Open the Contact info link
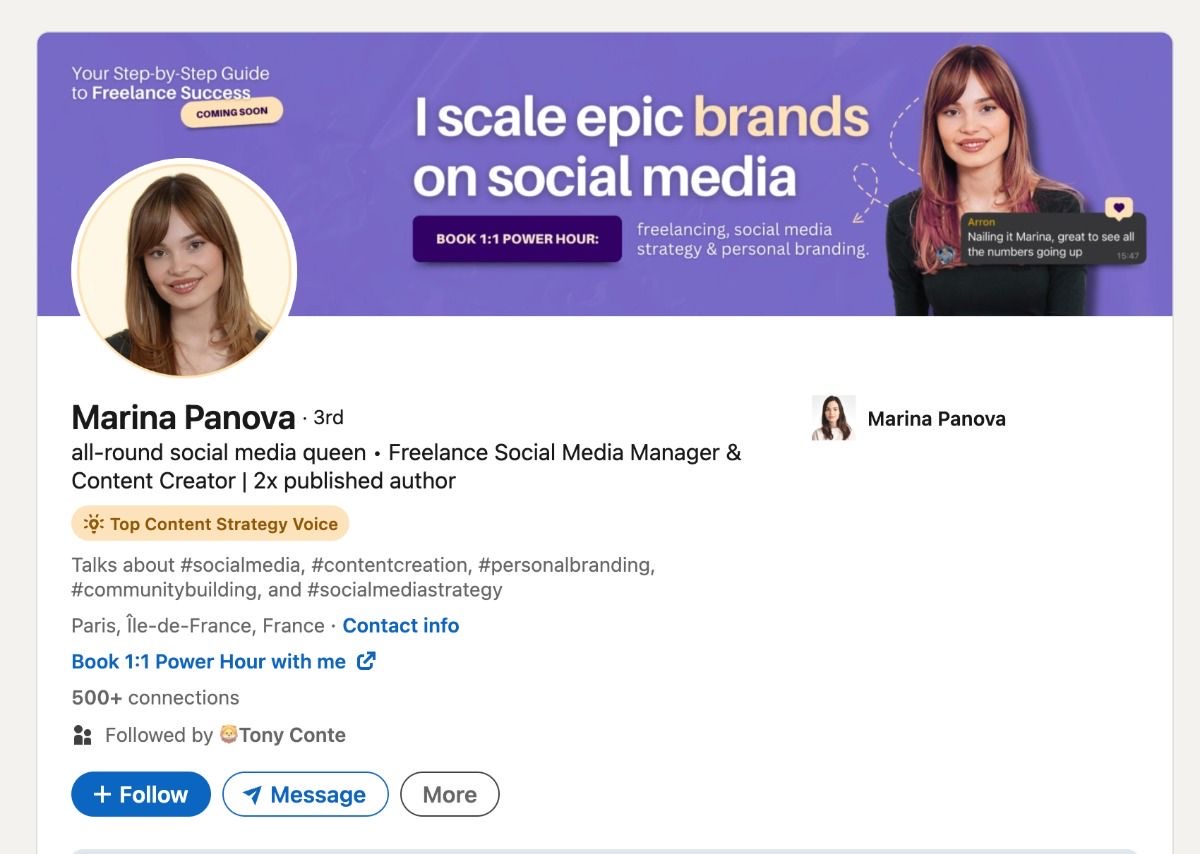Screen dimensions: 1200x854 401,626
